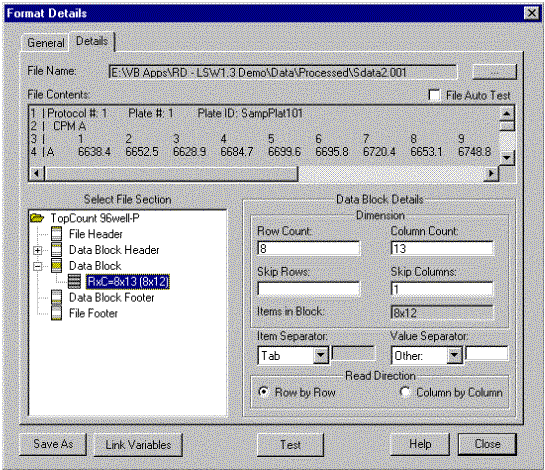Click the RxC=8x13 grid icon

click(74, 281)
